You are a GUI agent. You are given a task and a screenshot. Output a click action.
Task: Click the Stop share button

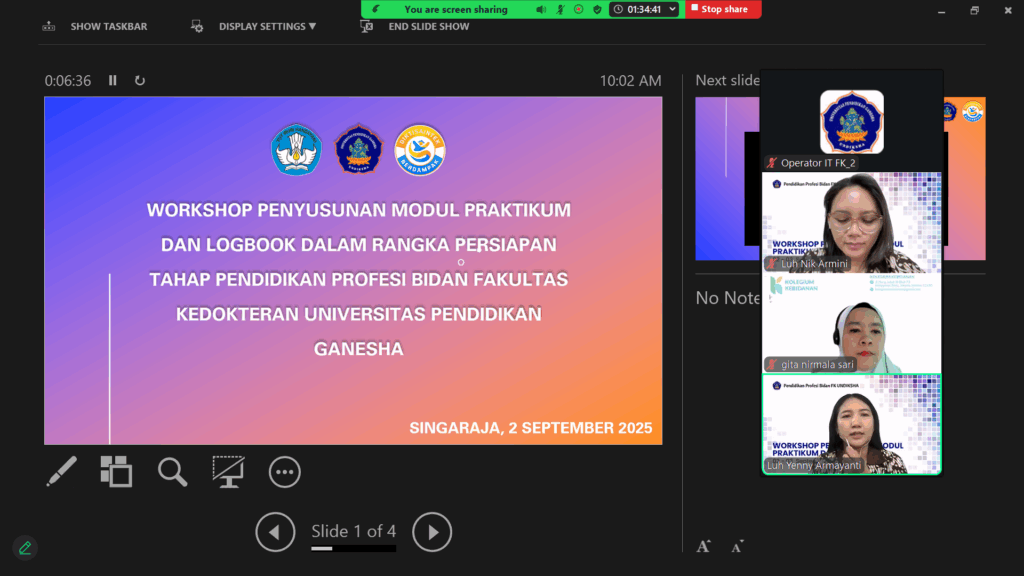click(723, 9)
